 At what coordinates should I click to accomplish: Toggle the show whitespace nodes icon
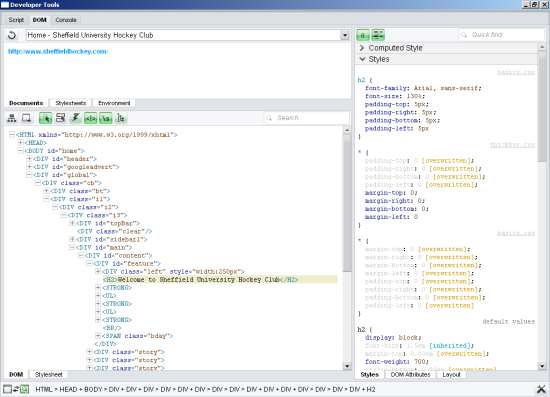(x=106, y=118)
